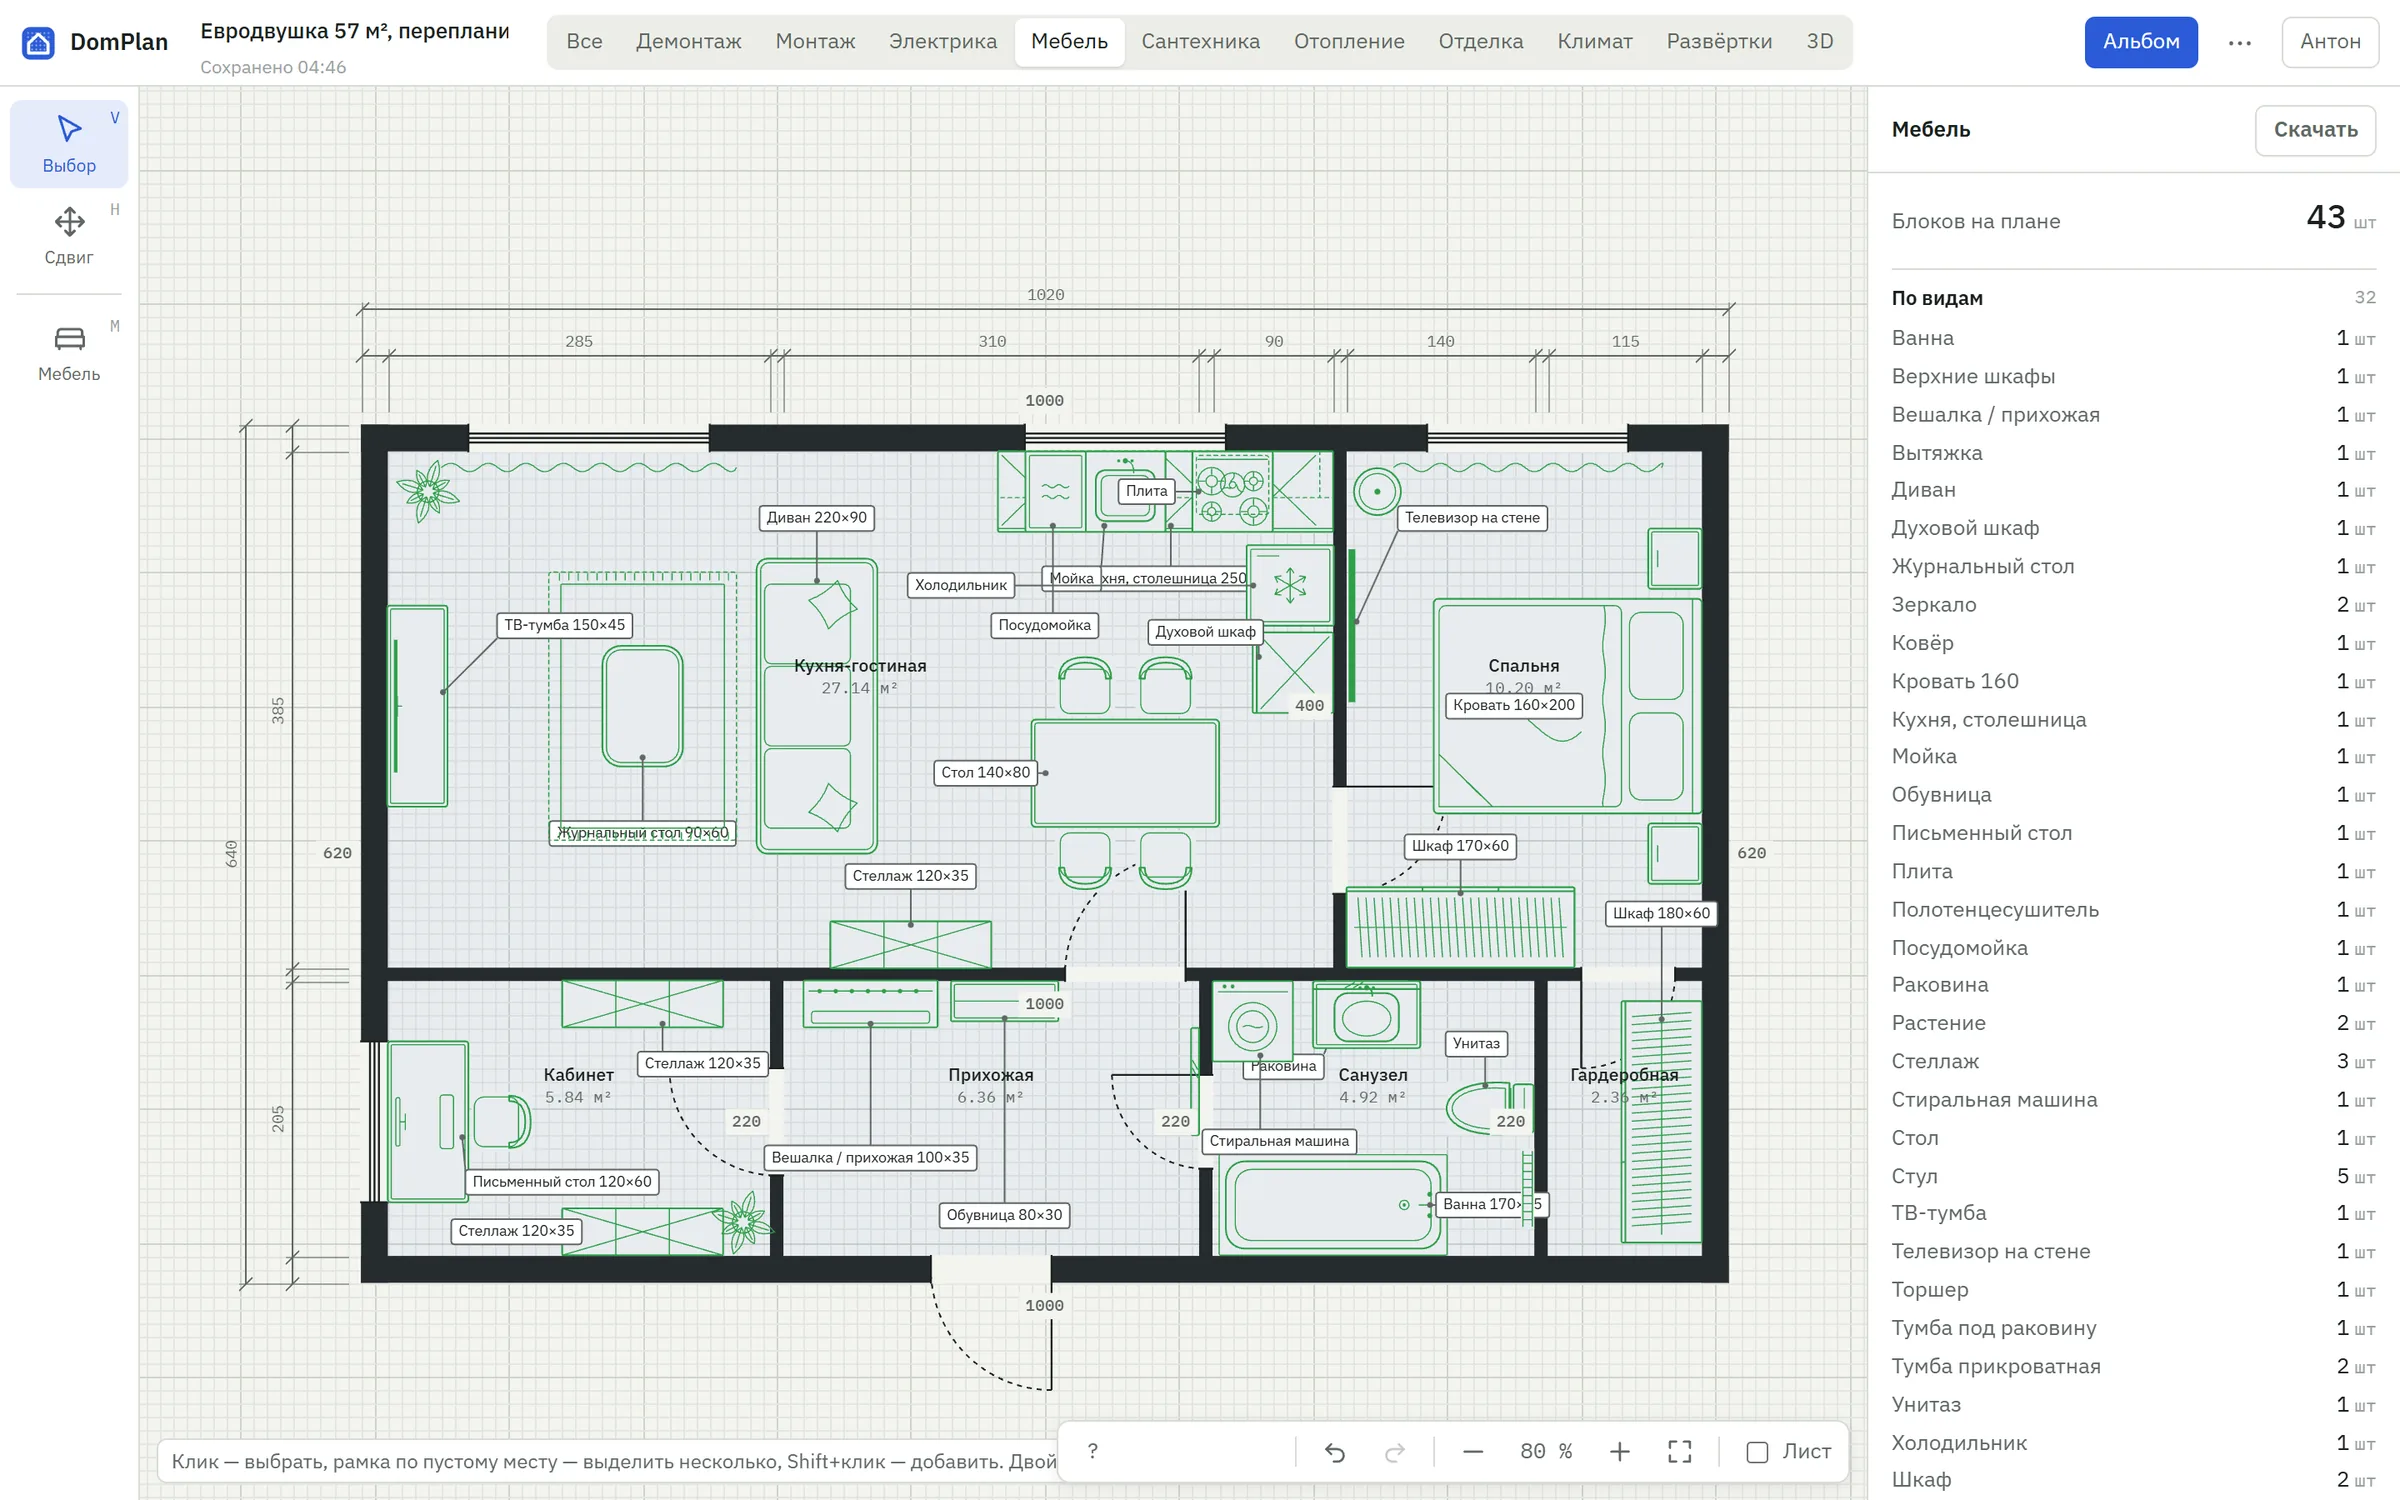Select the Письменный стол 120×60 label
Screen dimensions: 2400x1500
(561, 1182)
